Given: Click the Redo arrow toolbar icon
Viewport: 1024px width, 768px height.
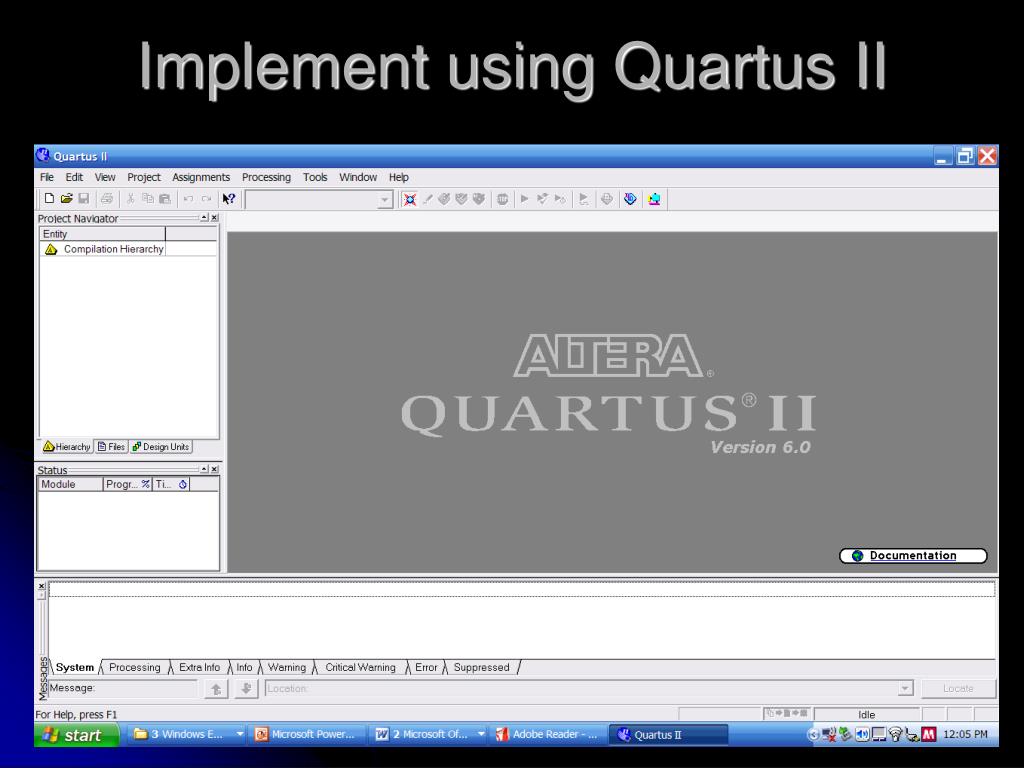Looking at the screenshot, I should pos(206,199).
